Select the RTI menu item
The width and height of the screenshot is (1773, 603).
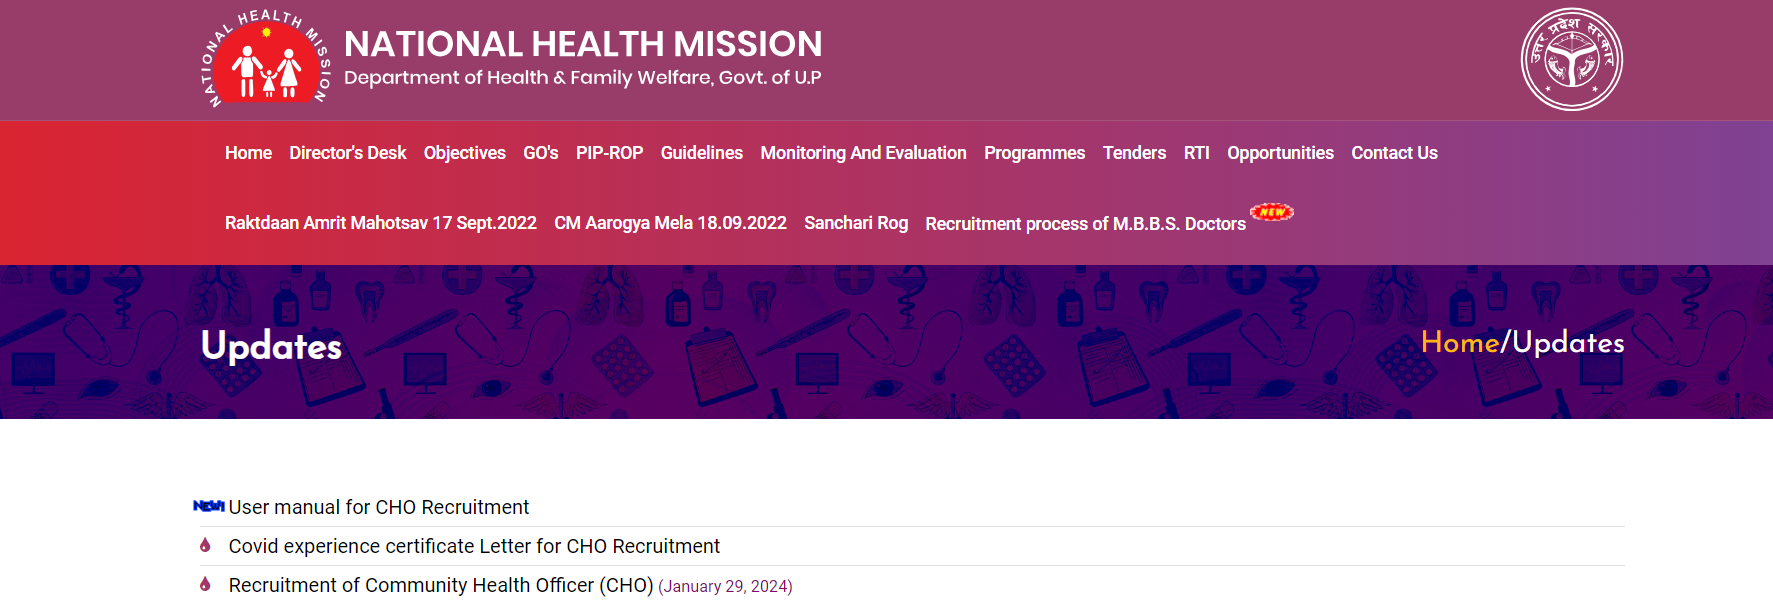(x=1197, y=153)
